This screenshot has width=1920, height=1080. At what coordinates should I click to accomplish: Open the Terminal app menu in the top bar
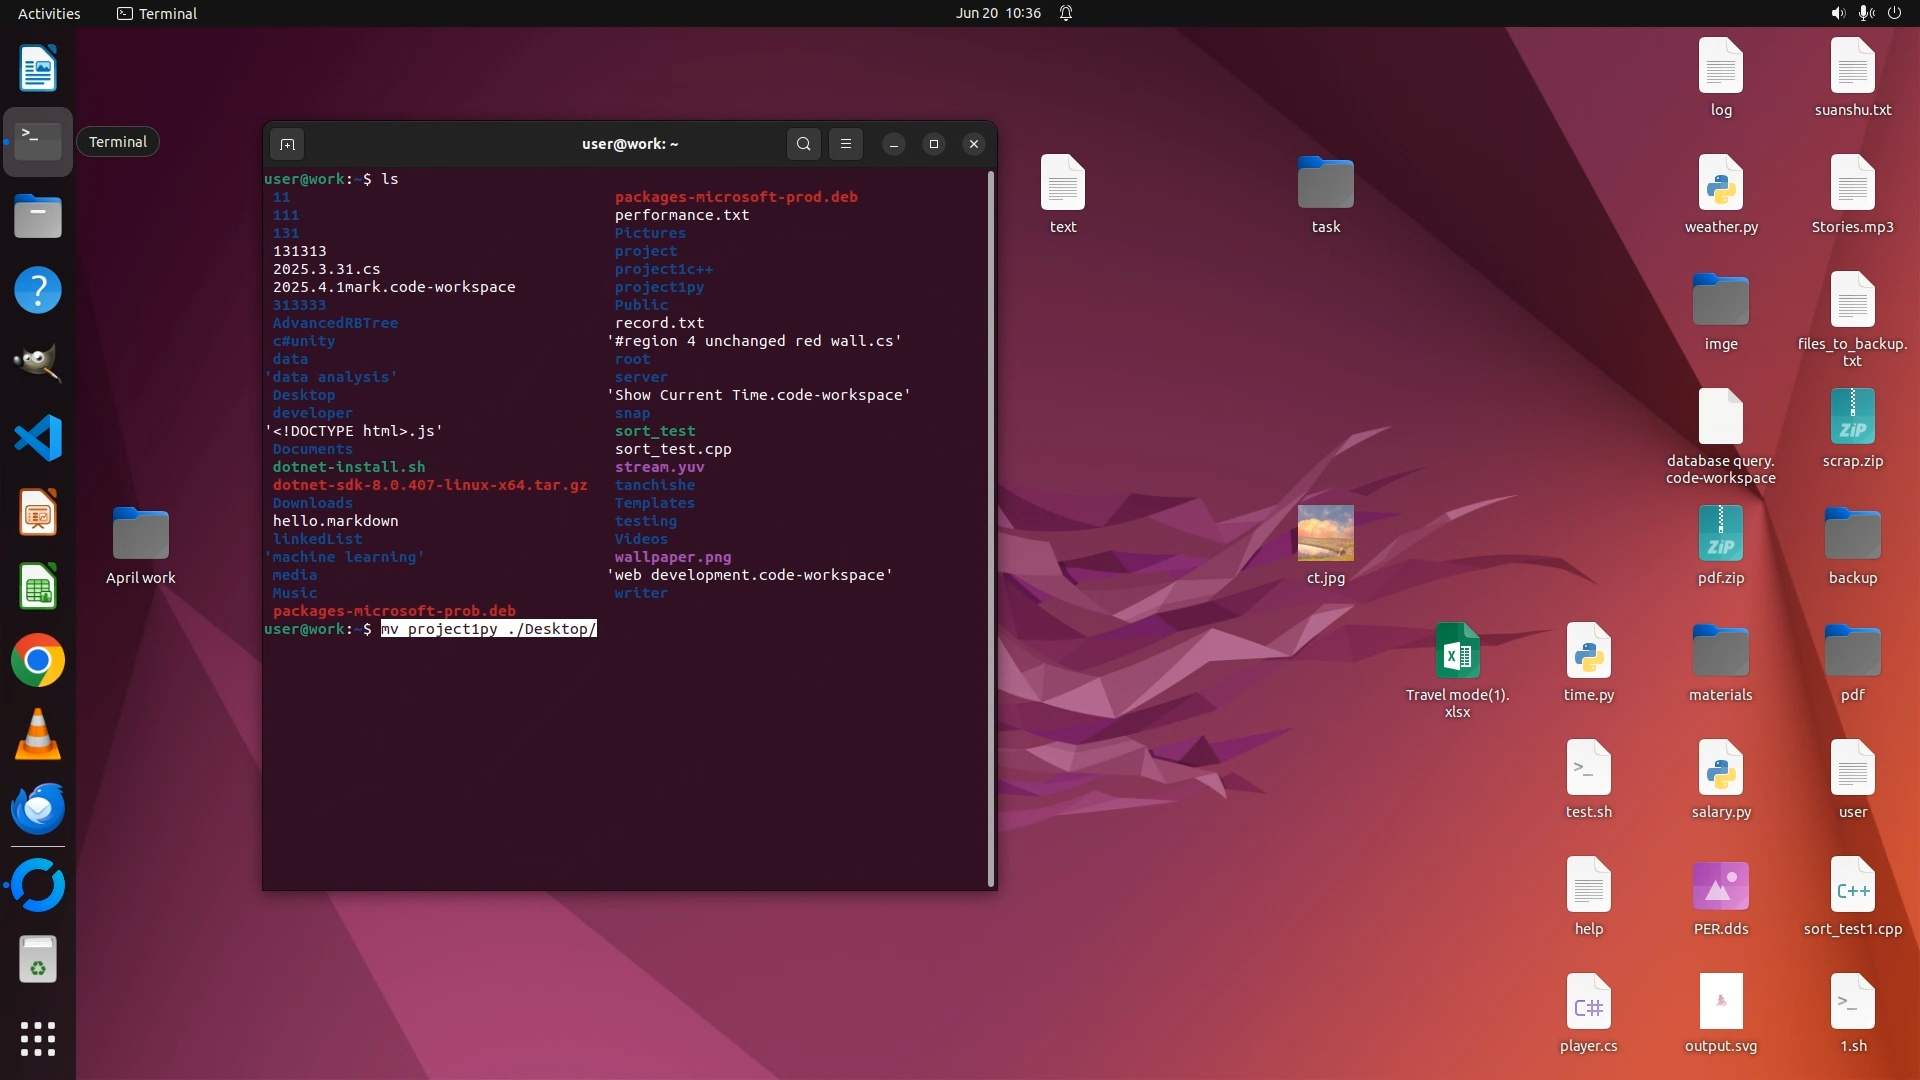pyautogui.click(x=157, y=13)
